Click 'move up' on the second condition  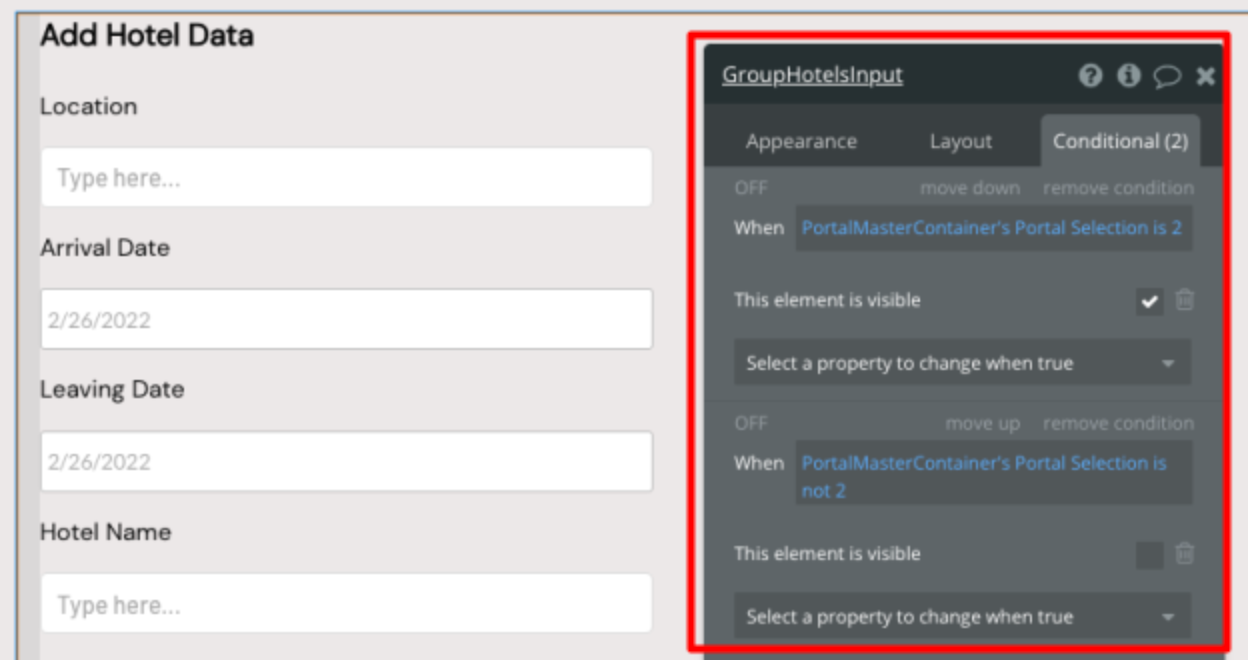(983, 423)
